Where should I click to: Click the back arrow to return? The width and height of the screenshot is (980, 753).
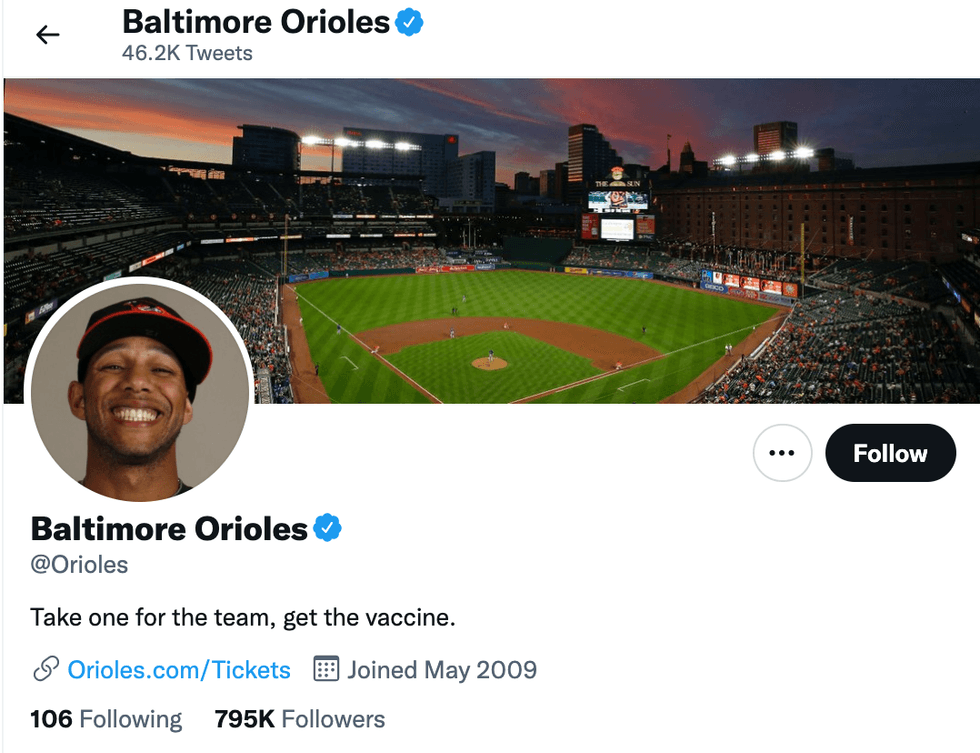[47, 34]
